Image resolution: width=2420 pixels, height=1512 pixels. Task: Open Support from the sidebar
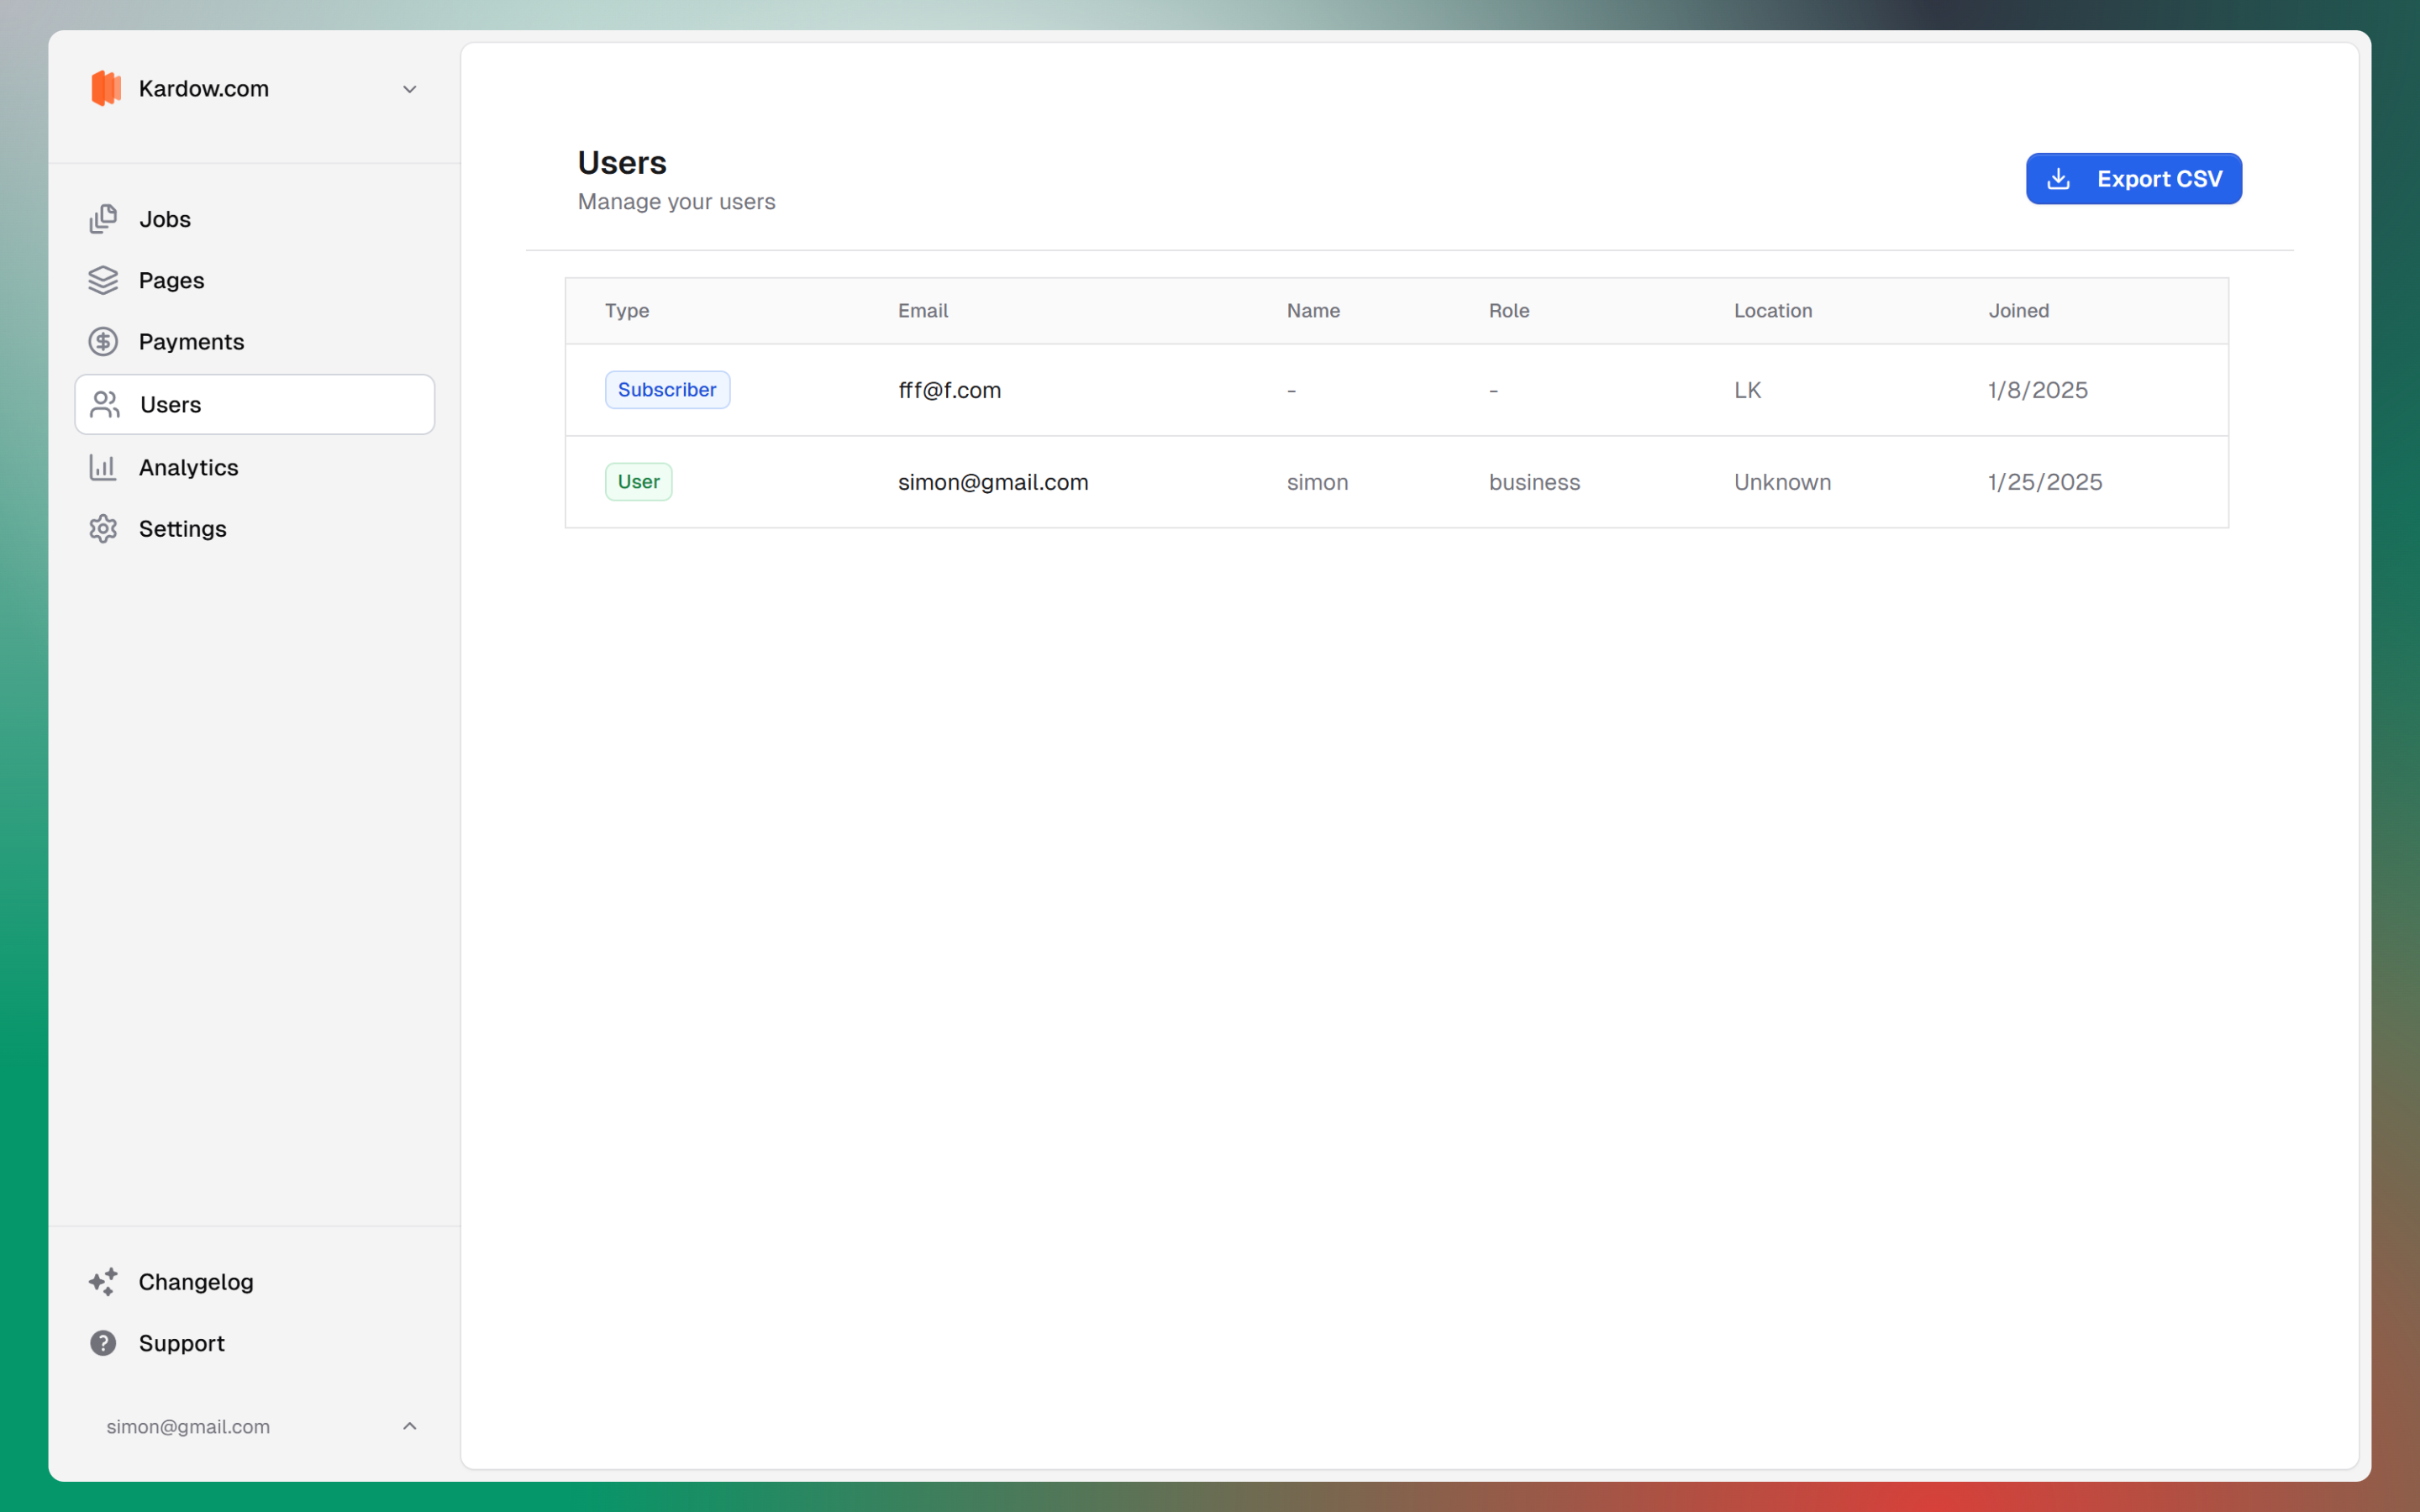[181, 1343]
